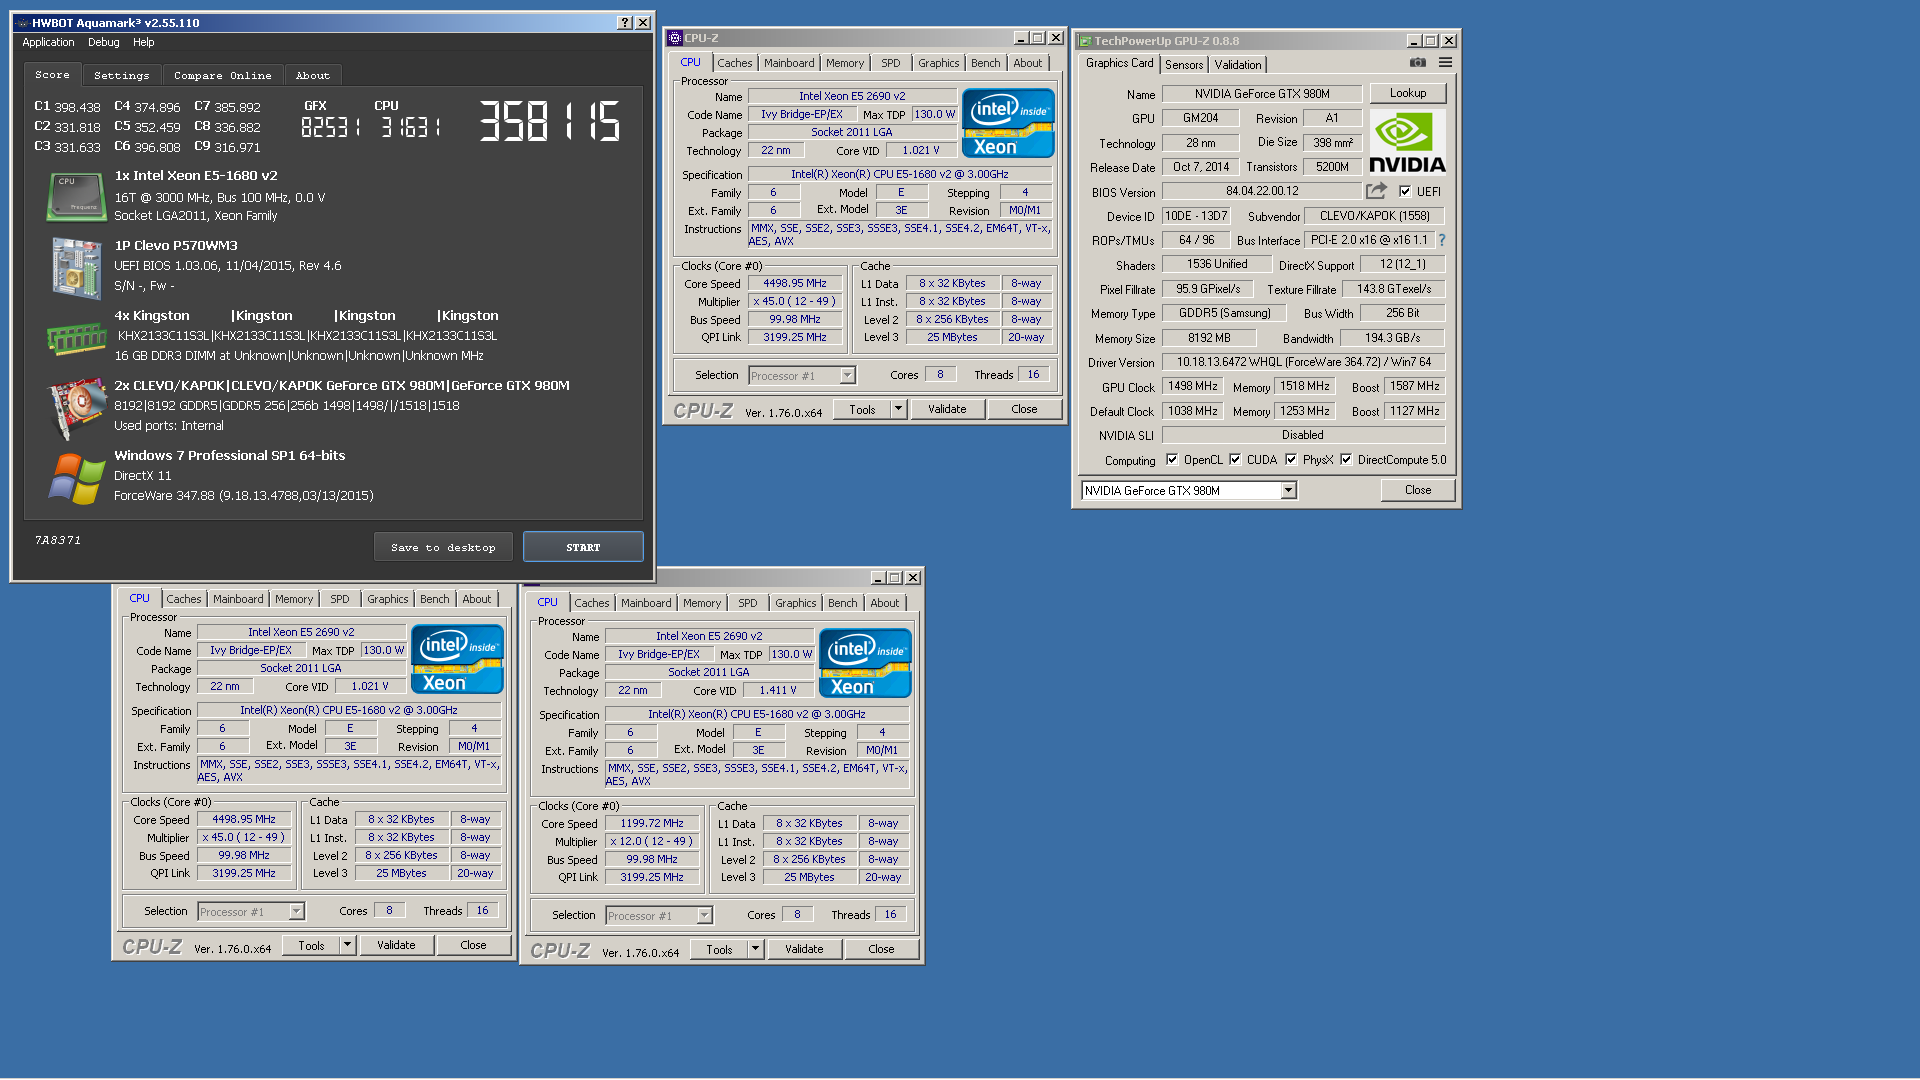The image size is (1920, 1080).
Task: Click the Aquamark help question mark button
Action: point(625,22)
